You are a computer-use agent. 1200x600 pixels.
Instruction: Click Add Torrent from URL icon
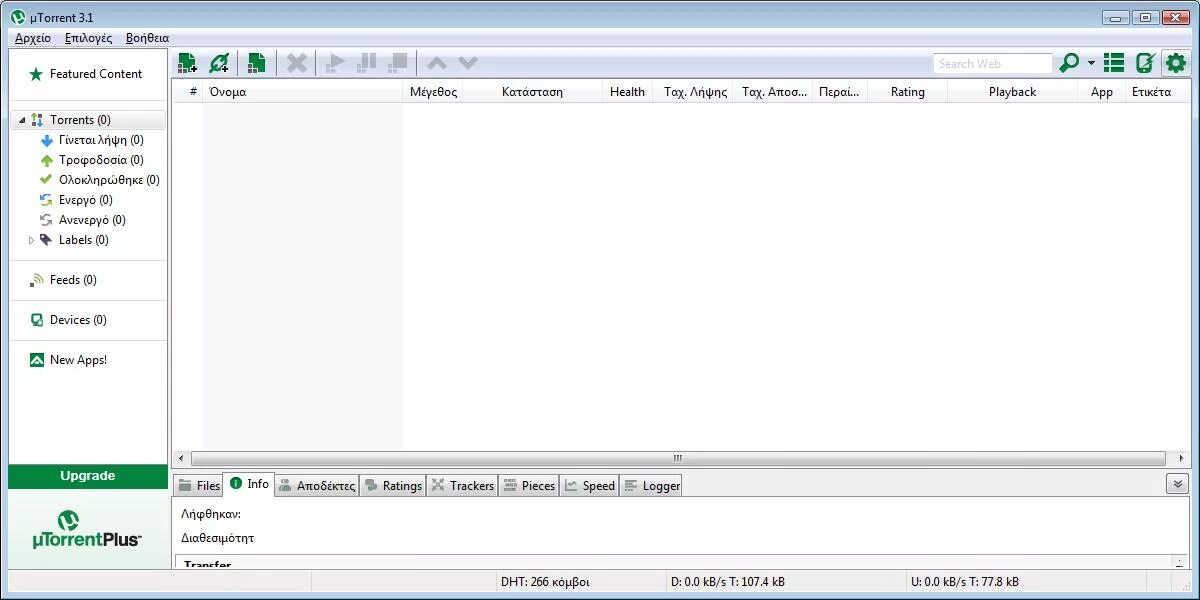click(219, 63)
